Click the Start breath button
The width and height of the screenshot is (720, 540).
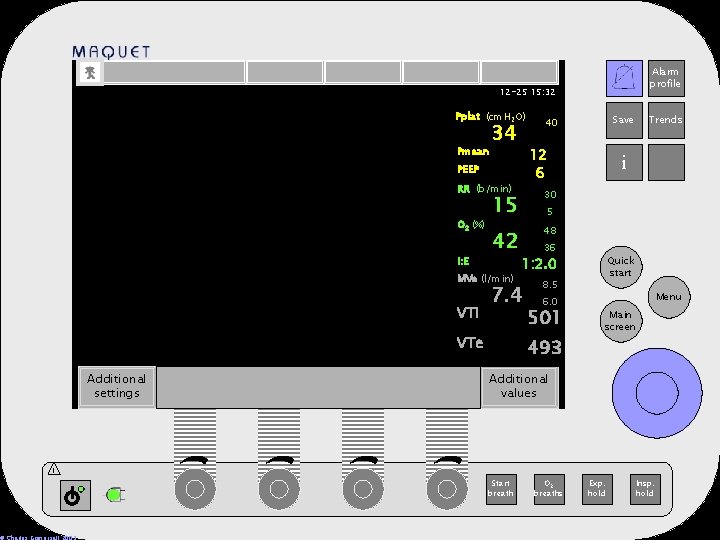click(501, 489)
